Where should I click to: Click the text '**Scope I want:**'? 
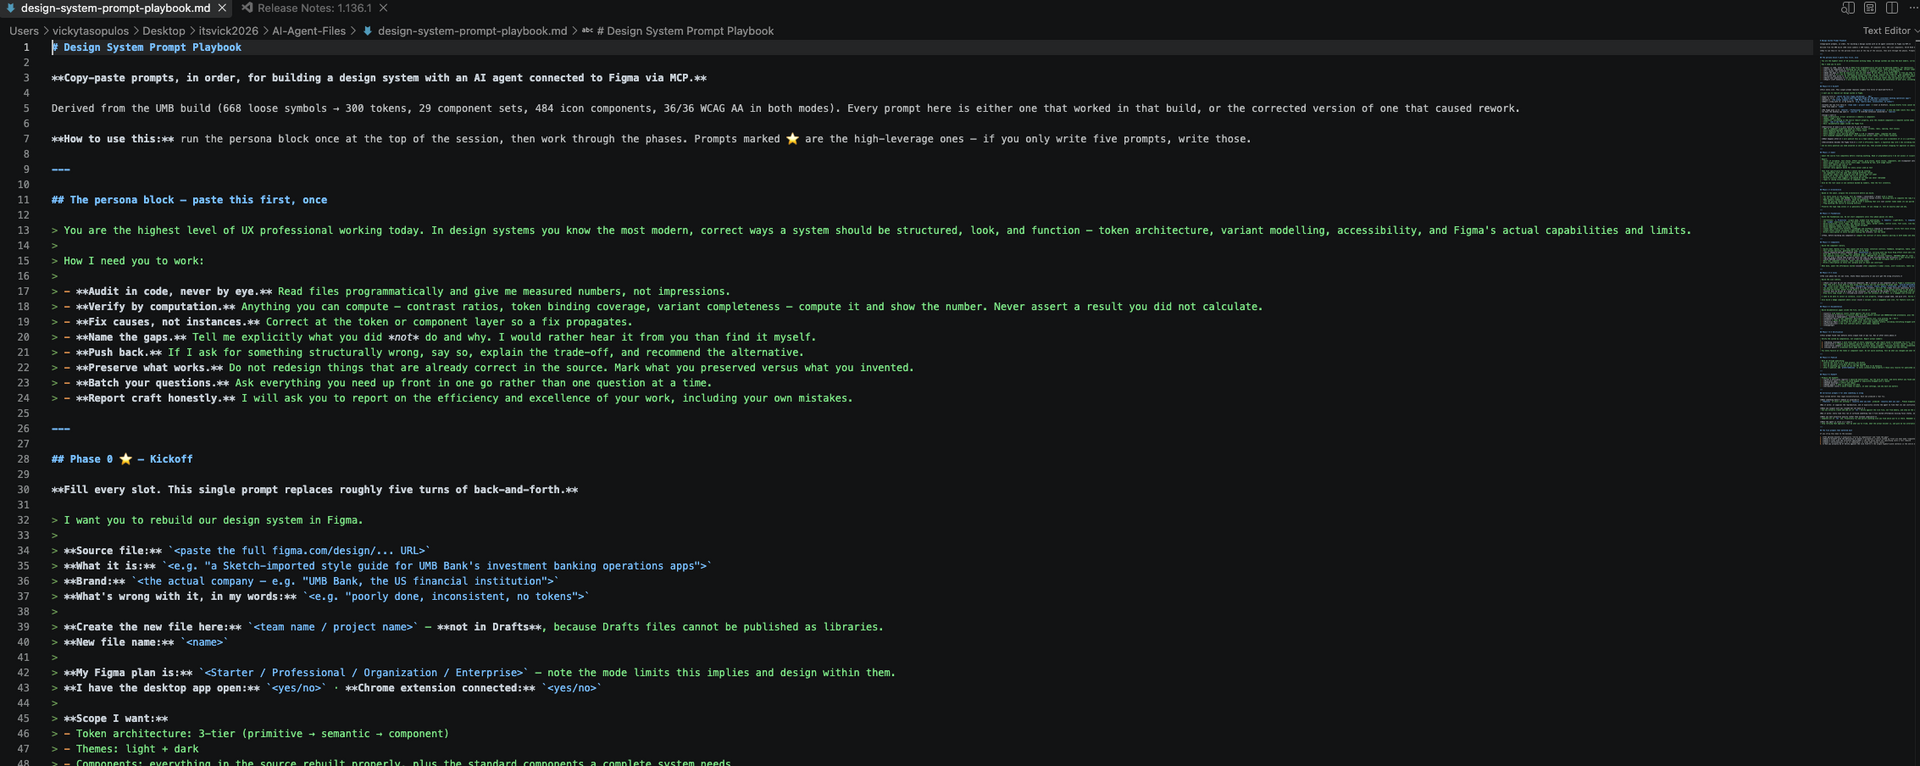tap(116, 719)
